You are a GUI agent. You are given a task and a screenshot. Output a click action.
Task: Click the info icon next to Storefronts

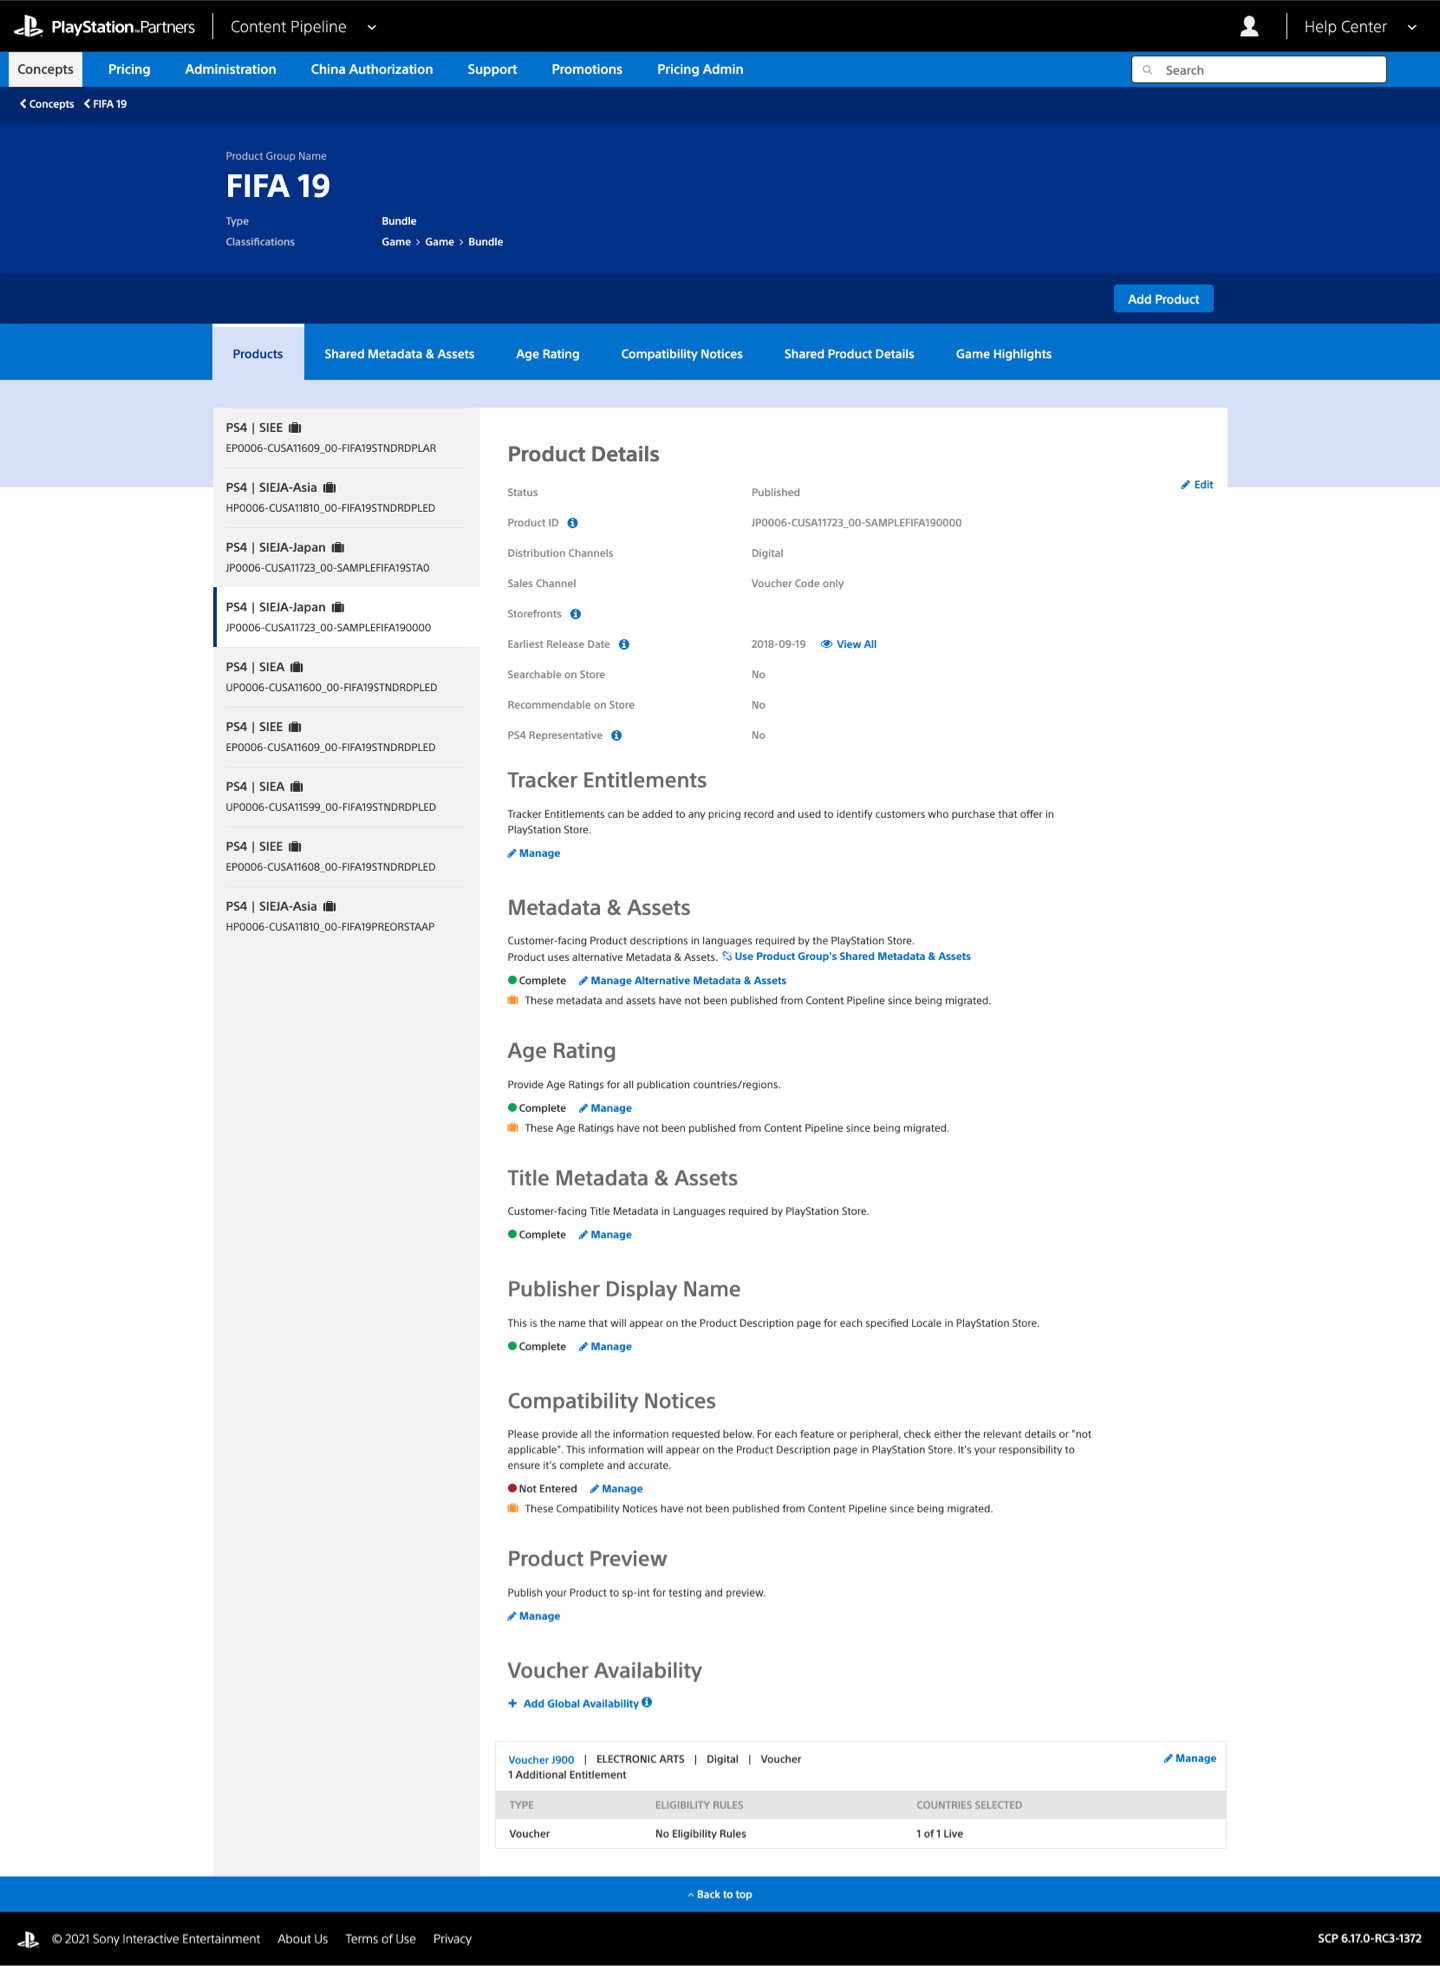click(x=576, y=614)
